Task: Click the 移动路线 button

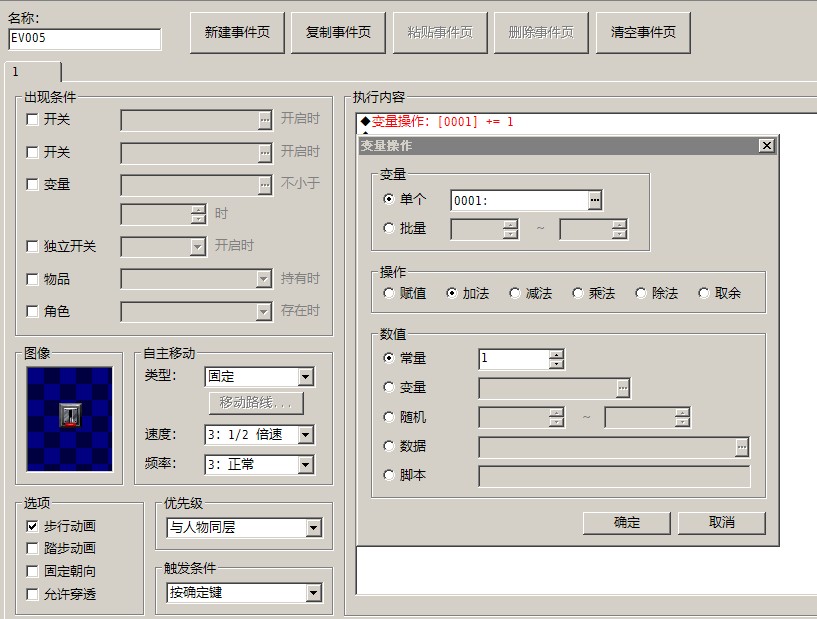Action: [x=256, y=403]
